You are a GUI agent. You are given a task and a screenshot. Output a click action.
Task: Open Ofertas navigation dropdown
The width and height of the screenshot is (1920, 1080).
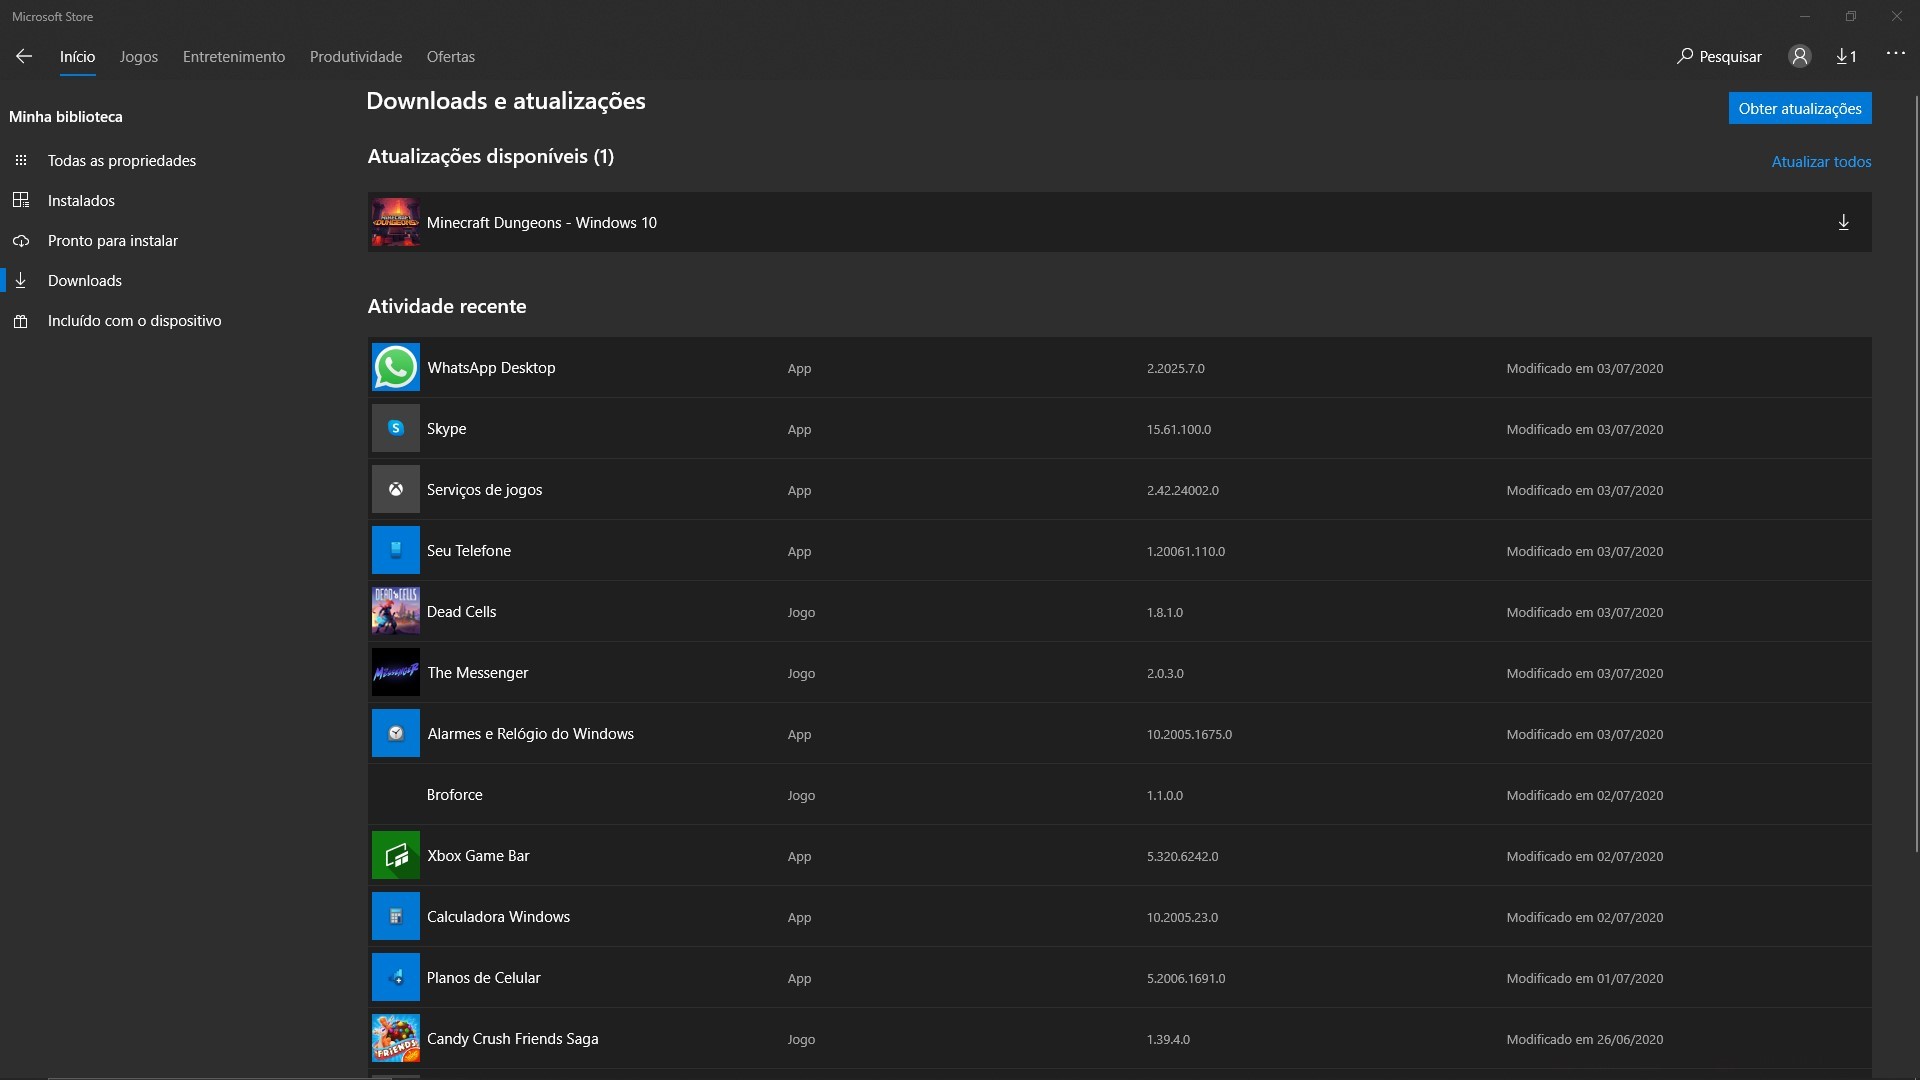click(x=450, y=55)
